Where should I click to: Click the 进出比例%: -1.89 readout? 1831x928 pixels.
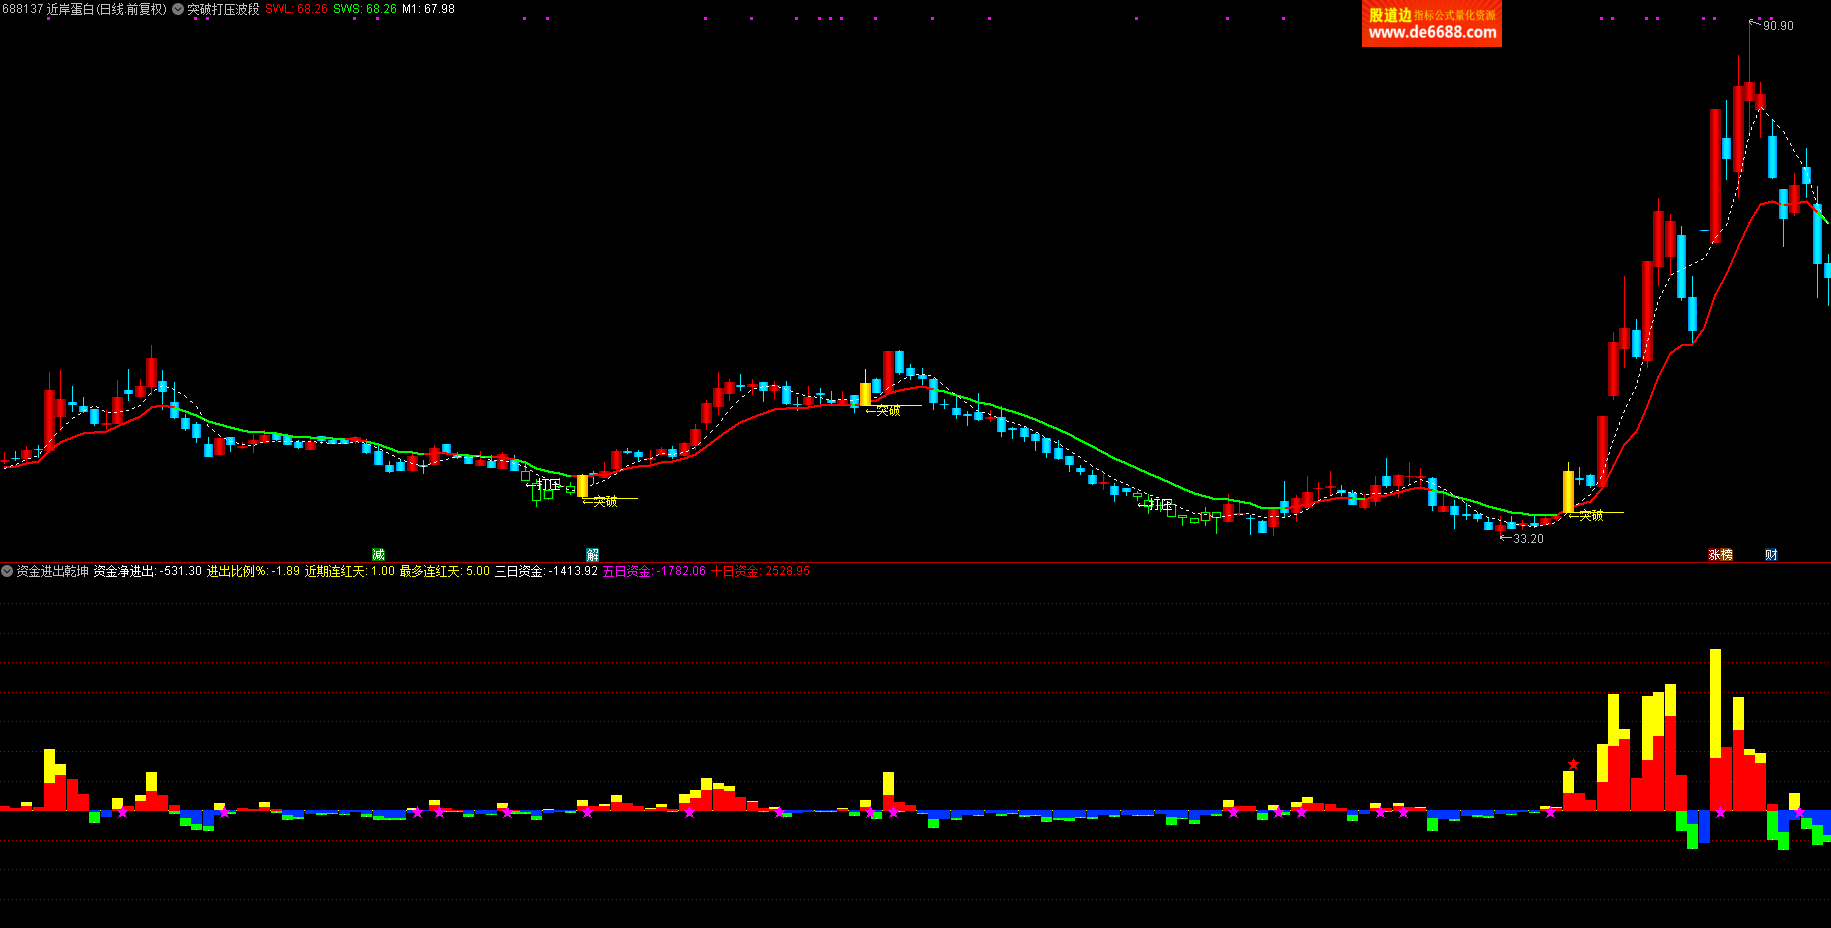click(x=253, y=571)
